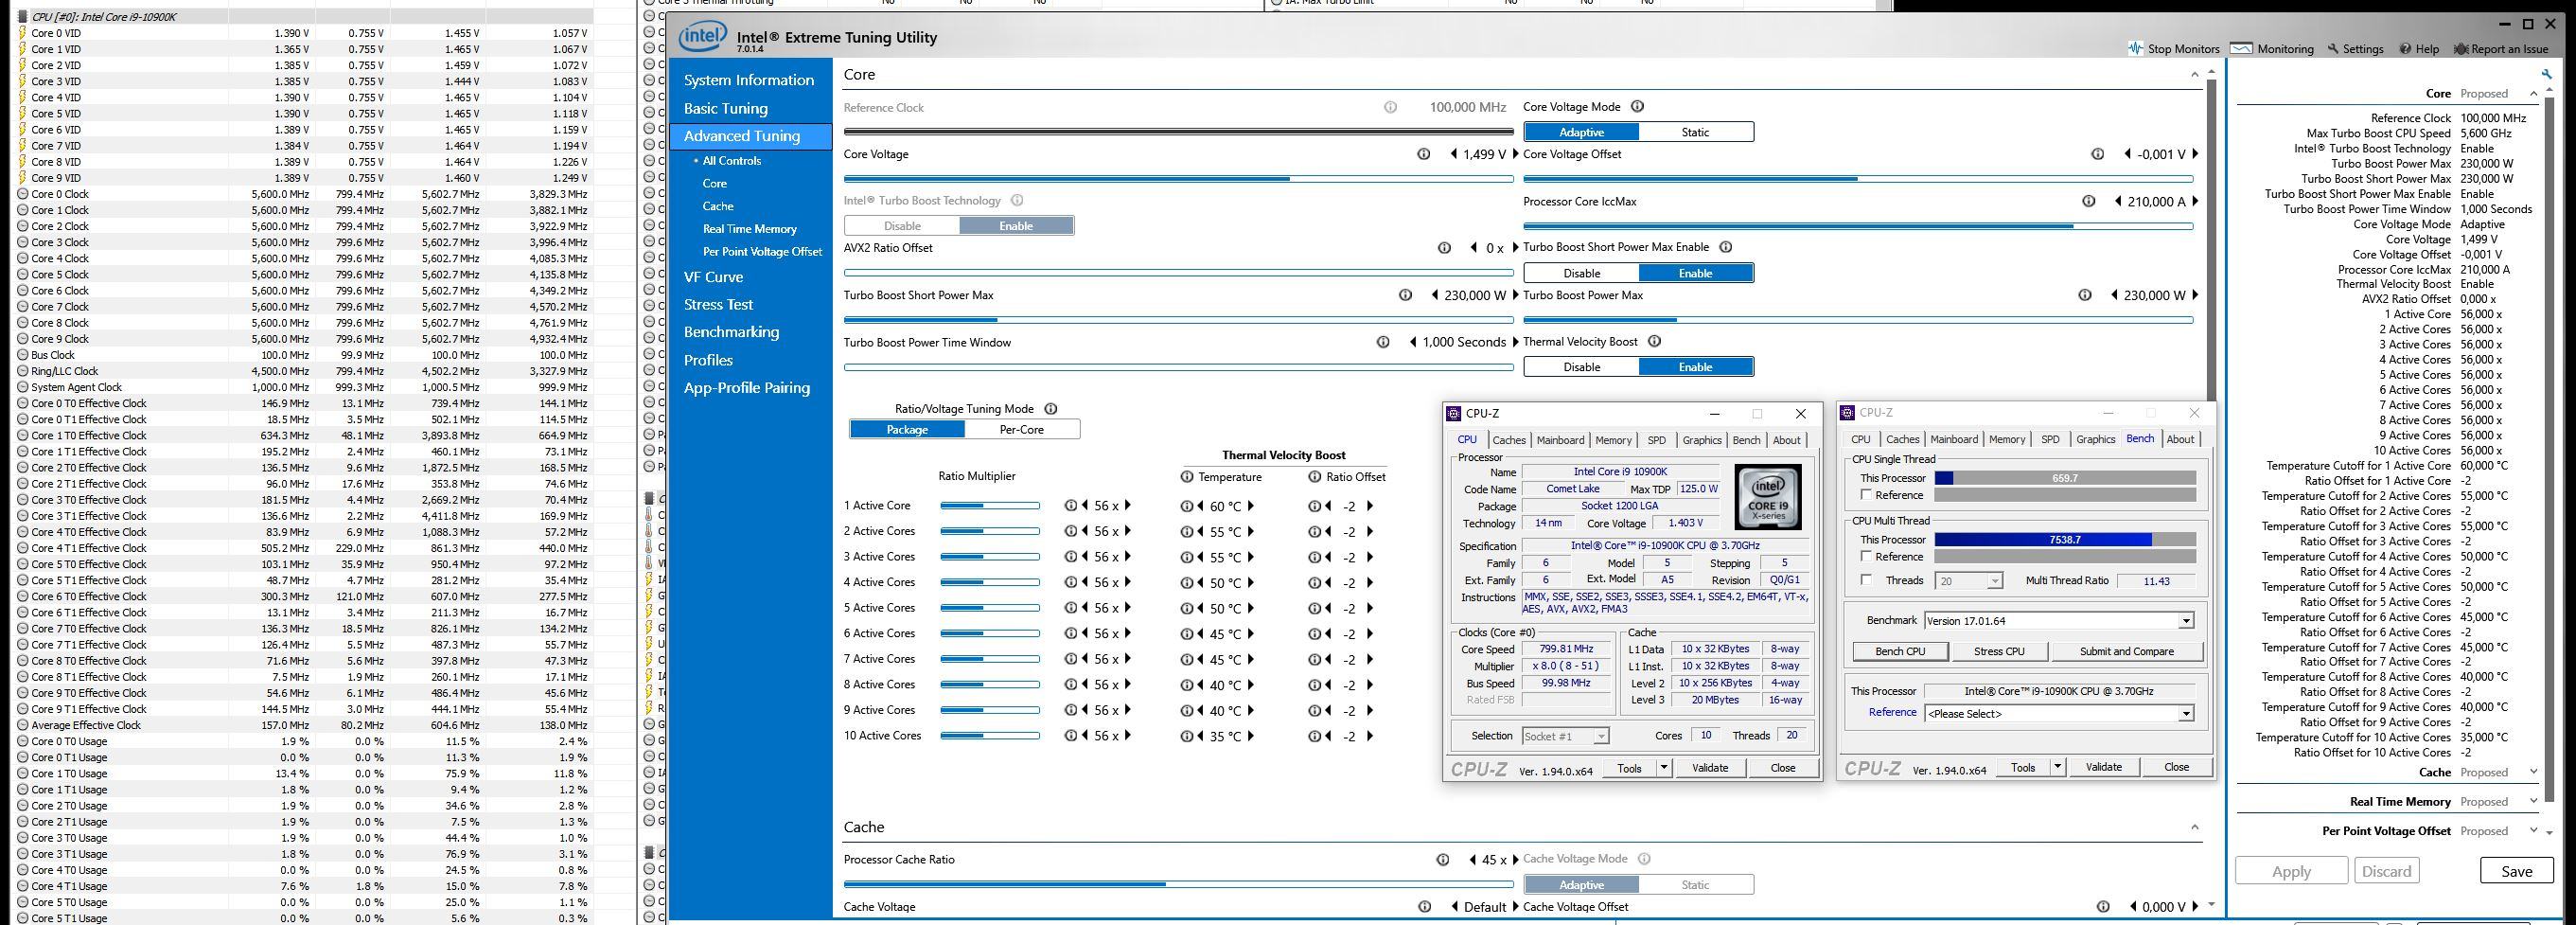
Task: Expand Per Point Voltage Offset Proposed section
Action: tap(2532, 830)
